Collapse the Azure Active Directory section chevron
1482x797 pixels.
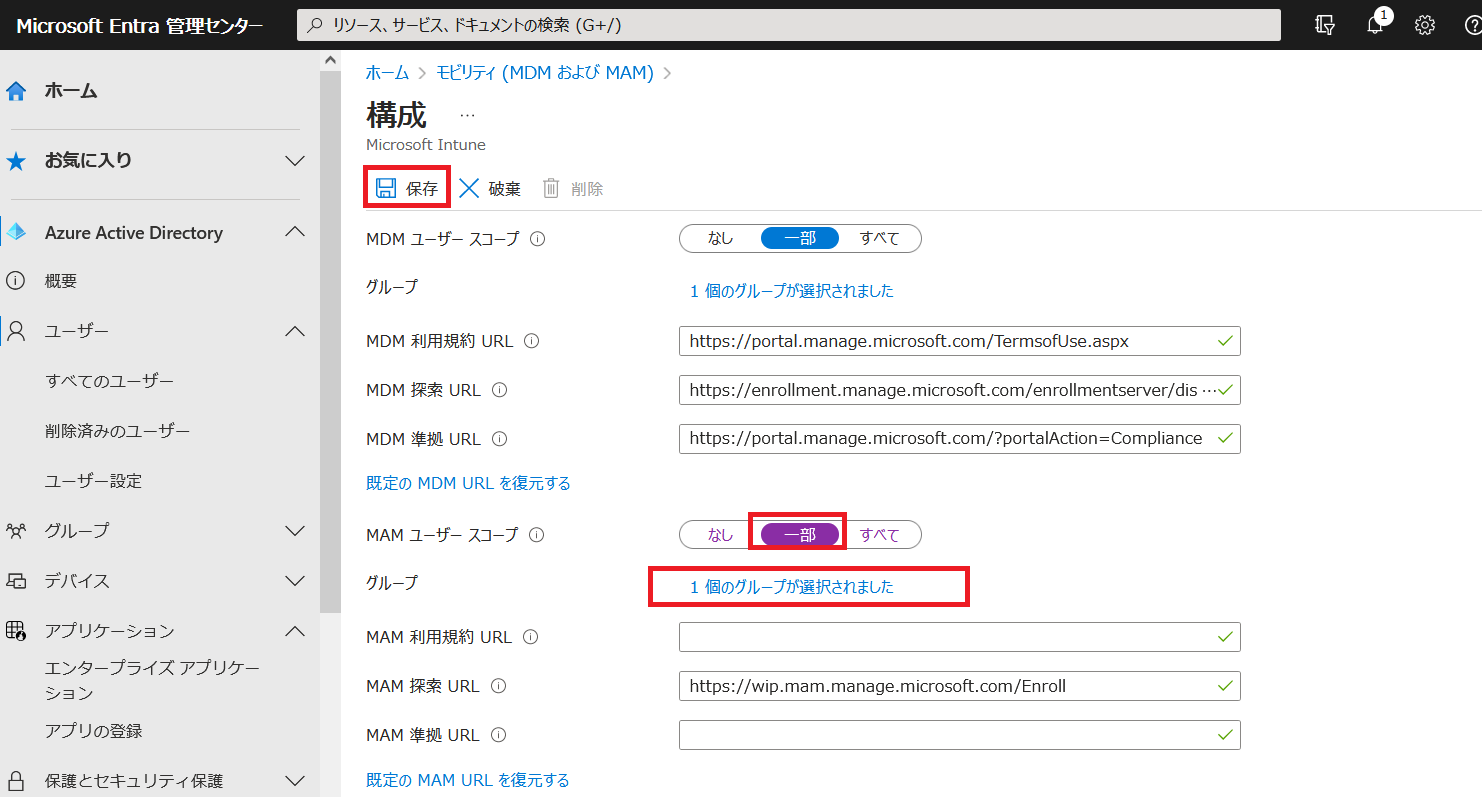(295, 232)
